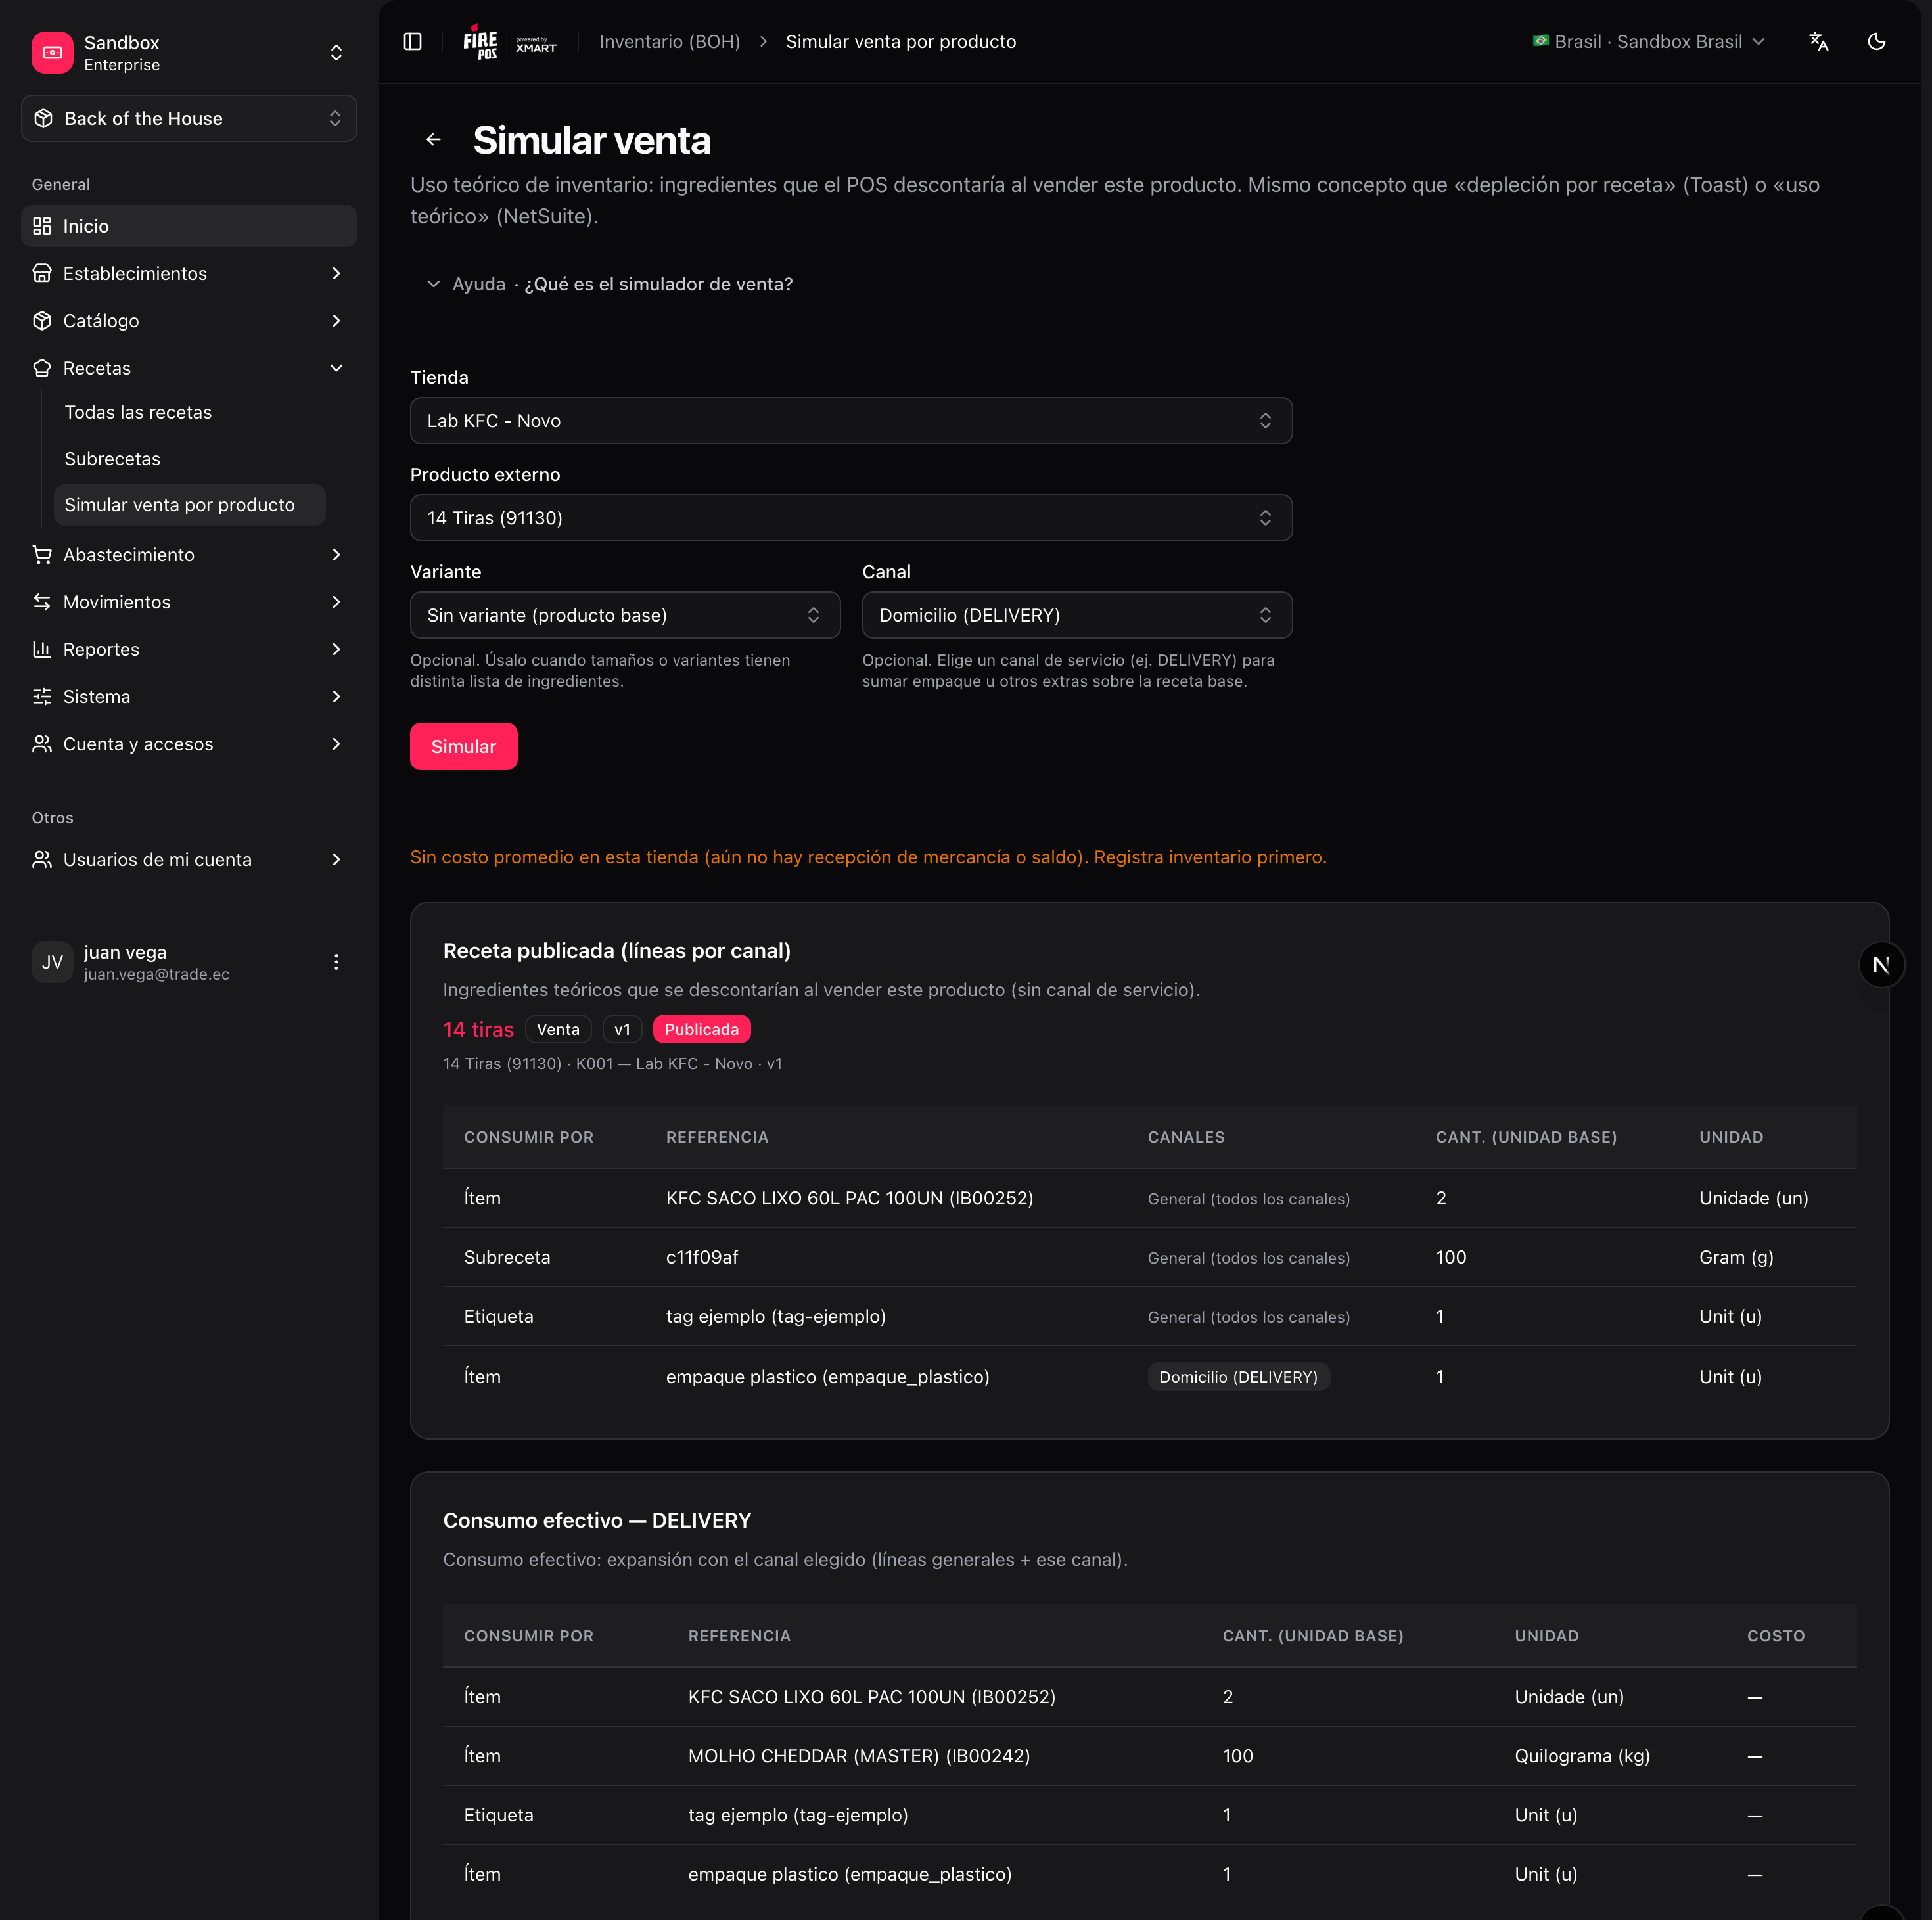Open the Back of the House module selector
Viewport: 1932px width, 1920px height.
(x=189, y=118)
